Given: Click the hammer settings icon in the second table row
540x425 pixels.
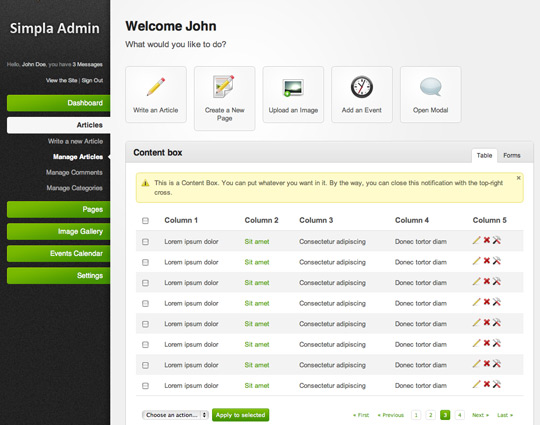Looking at the screenshot, I should pyautogui.click(x=497, y=261).
